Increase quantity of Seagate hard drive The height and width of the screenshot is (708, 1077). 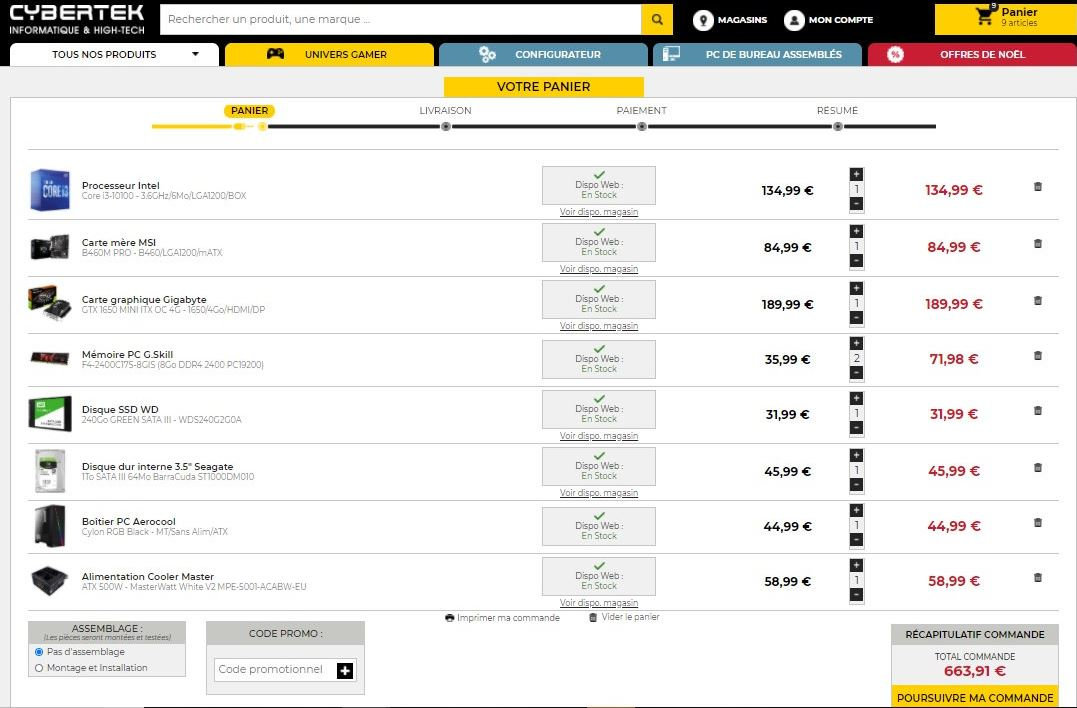pyautogui.click(x=856, y=455)
